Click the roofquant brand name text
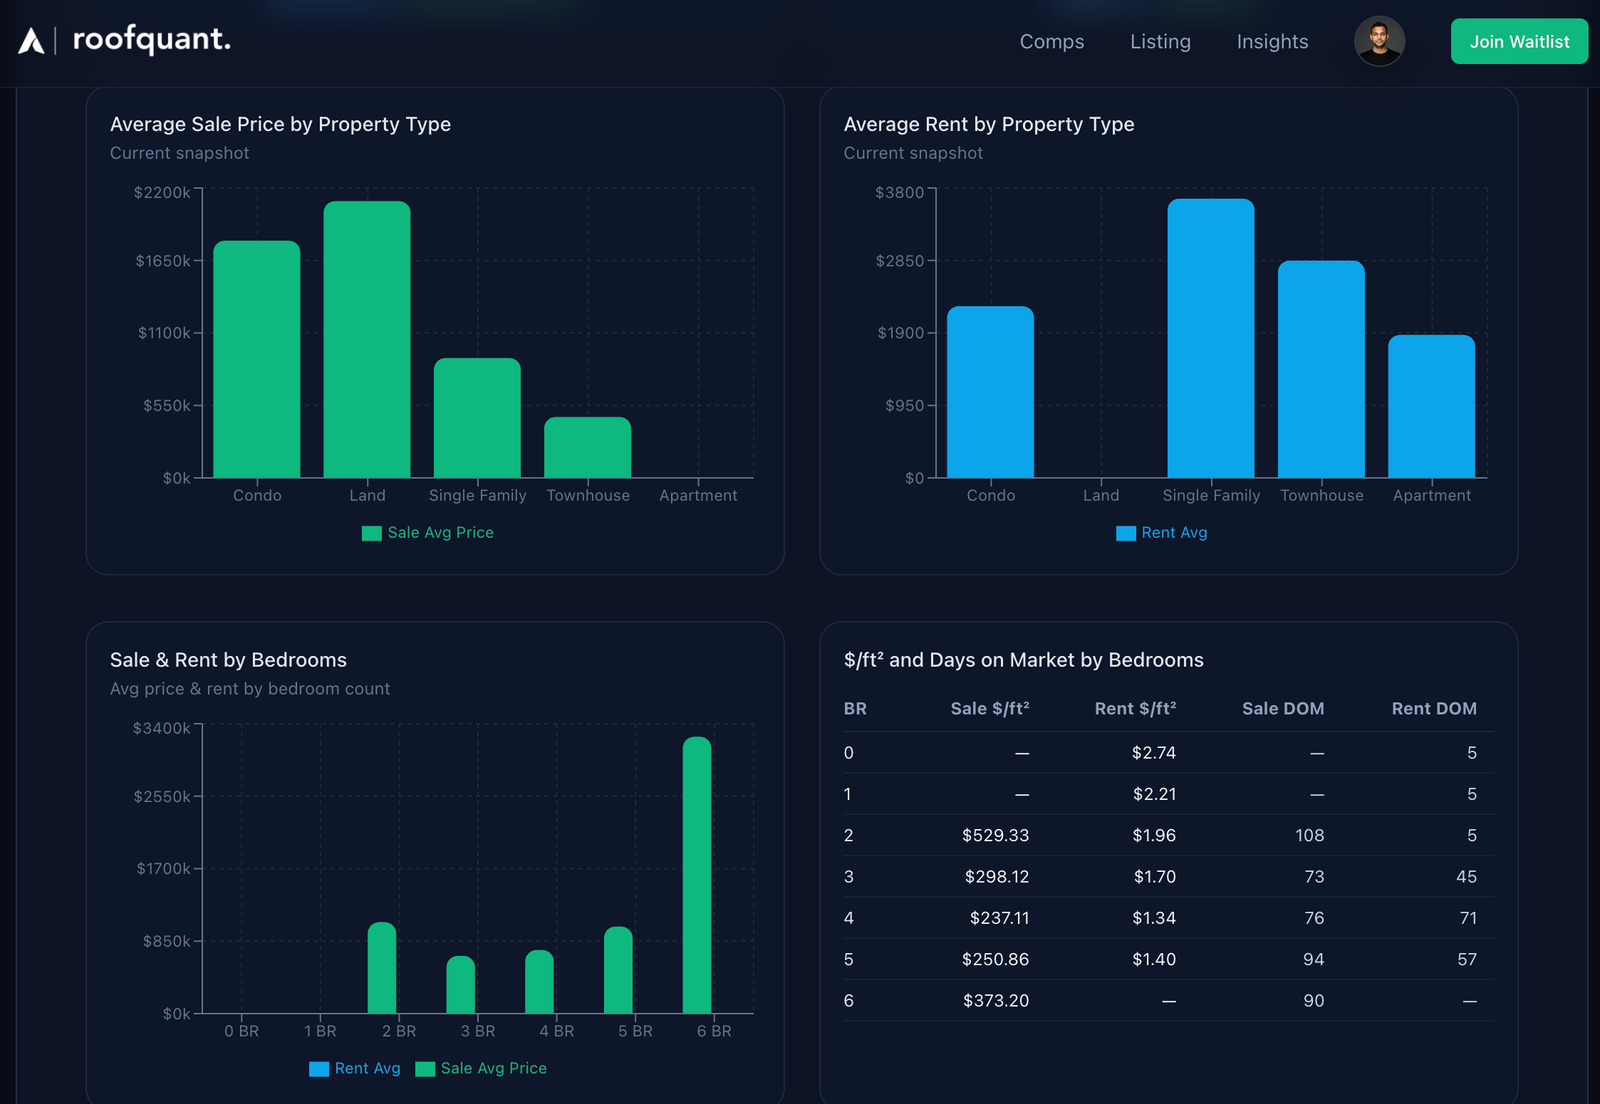The height and width of the screenshot is (1104, 1600). click(152, 40)
